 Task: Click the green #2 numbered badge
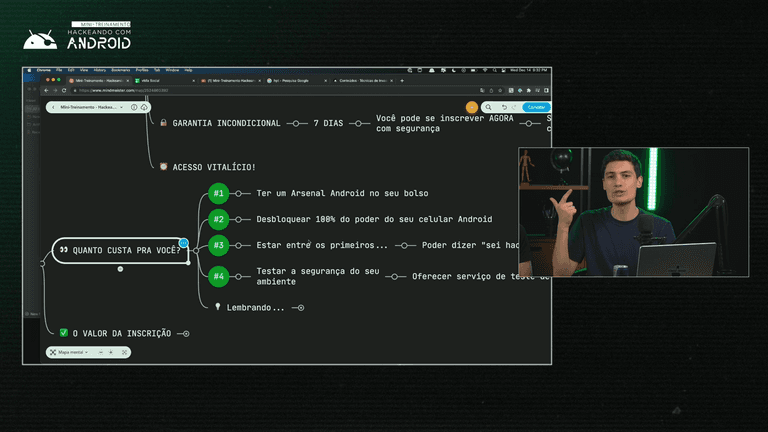pyautogui.click(x=219, y=219)
